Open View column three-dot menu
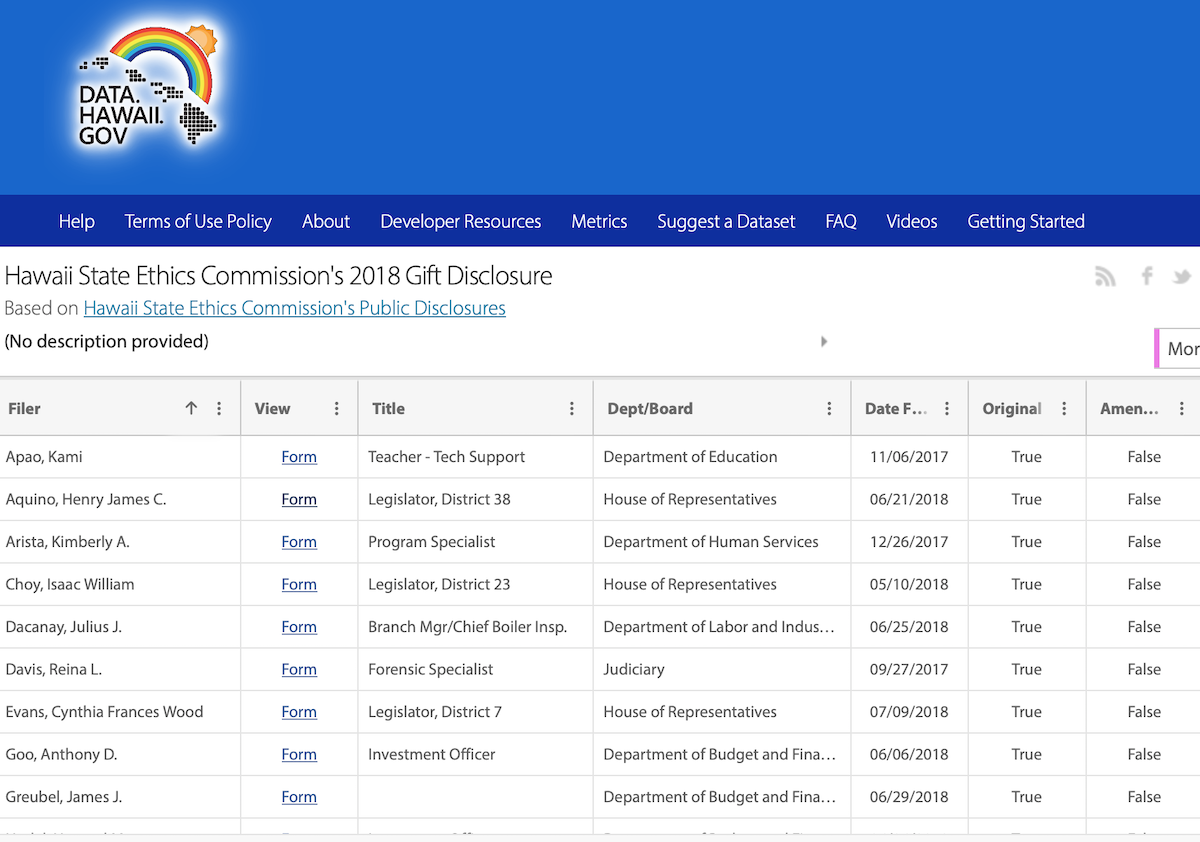The width and height of the screenshot is (1200, 842). (337, 408)
